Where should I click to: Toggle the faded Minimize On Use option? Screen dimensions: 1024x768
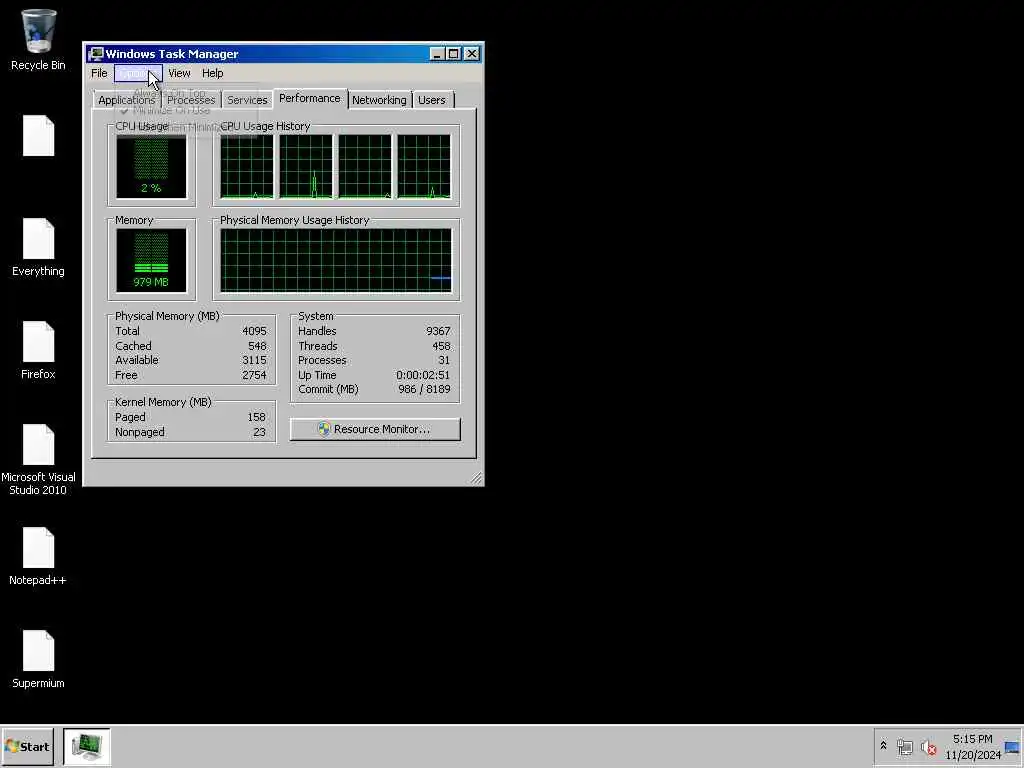point(171,110)
